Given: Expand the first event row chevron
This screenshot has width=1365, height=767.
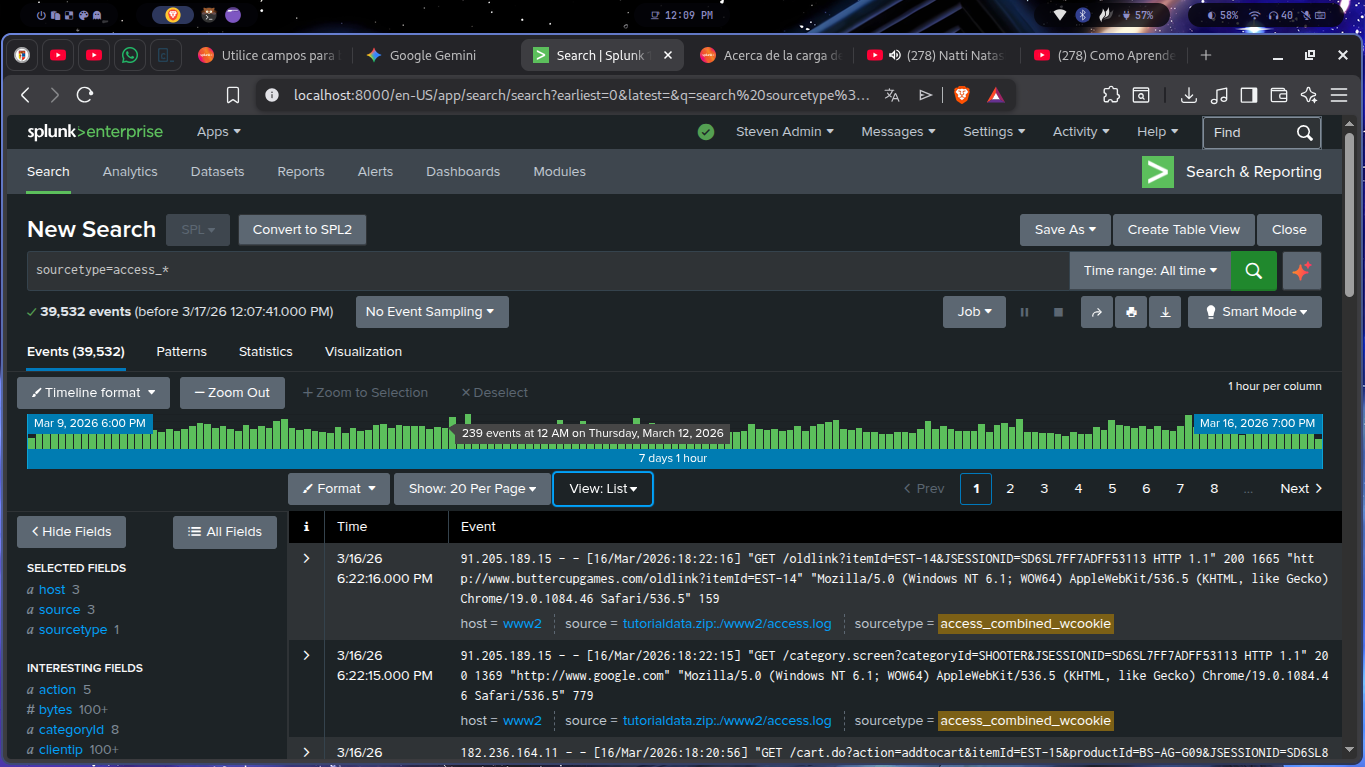Looking at the screenshot, I should point(307,558).
